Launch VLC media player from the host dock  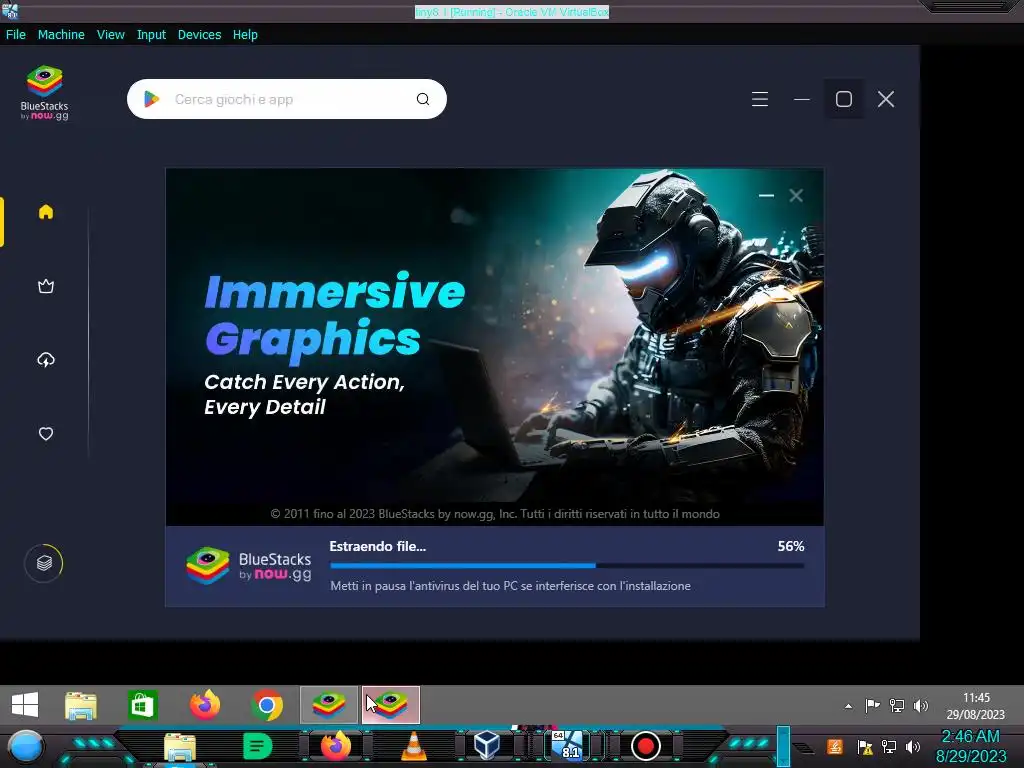[413, 746]
